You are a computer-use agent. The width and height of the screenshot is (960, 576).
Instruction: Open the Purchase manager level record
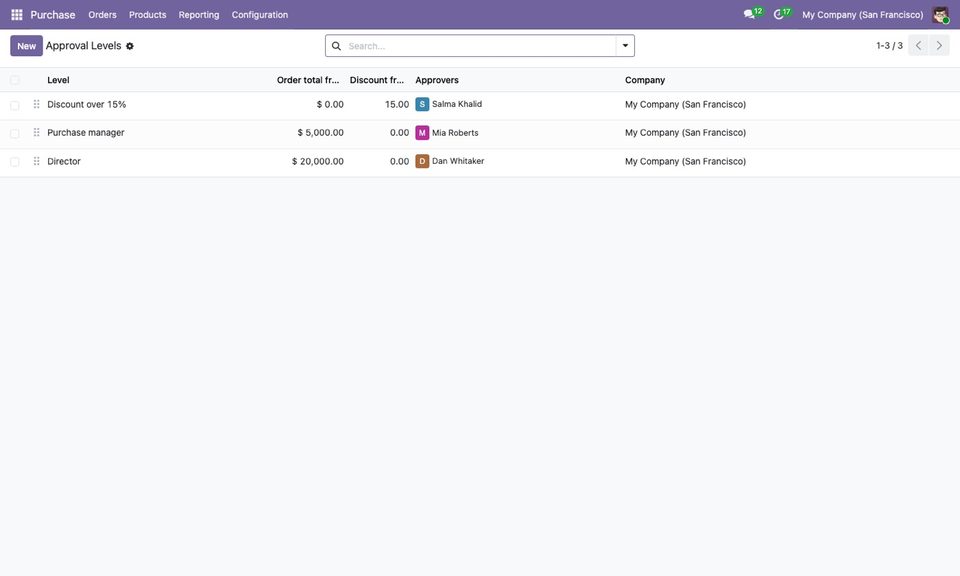[86, 133]
